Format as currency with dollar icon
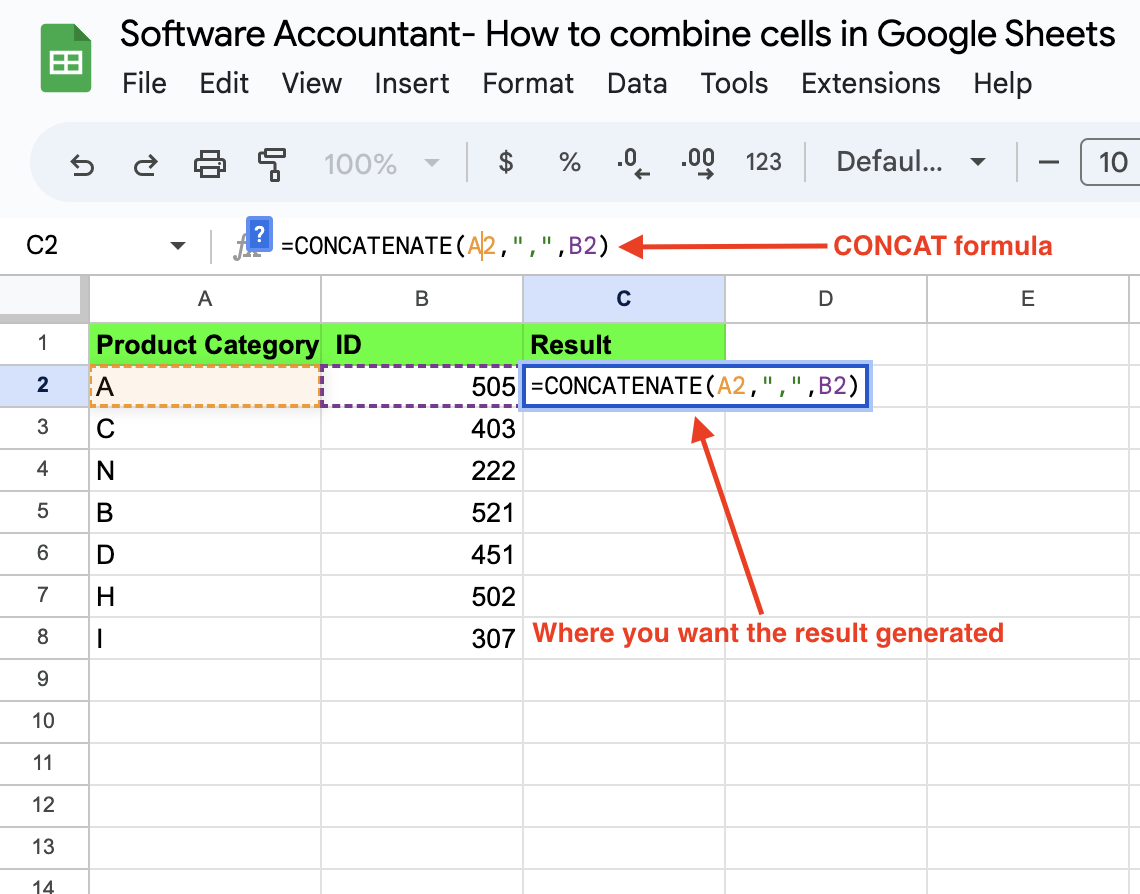 (x=506, y=161)
